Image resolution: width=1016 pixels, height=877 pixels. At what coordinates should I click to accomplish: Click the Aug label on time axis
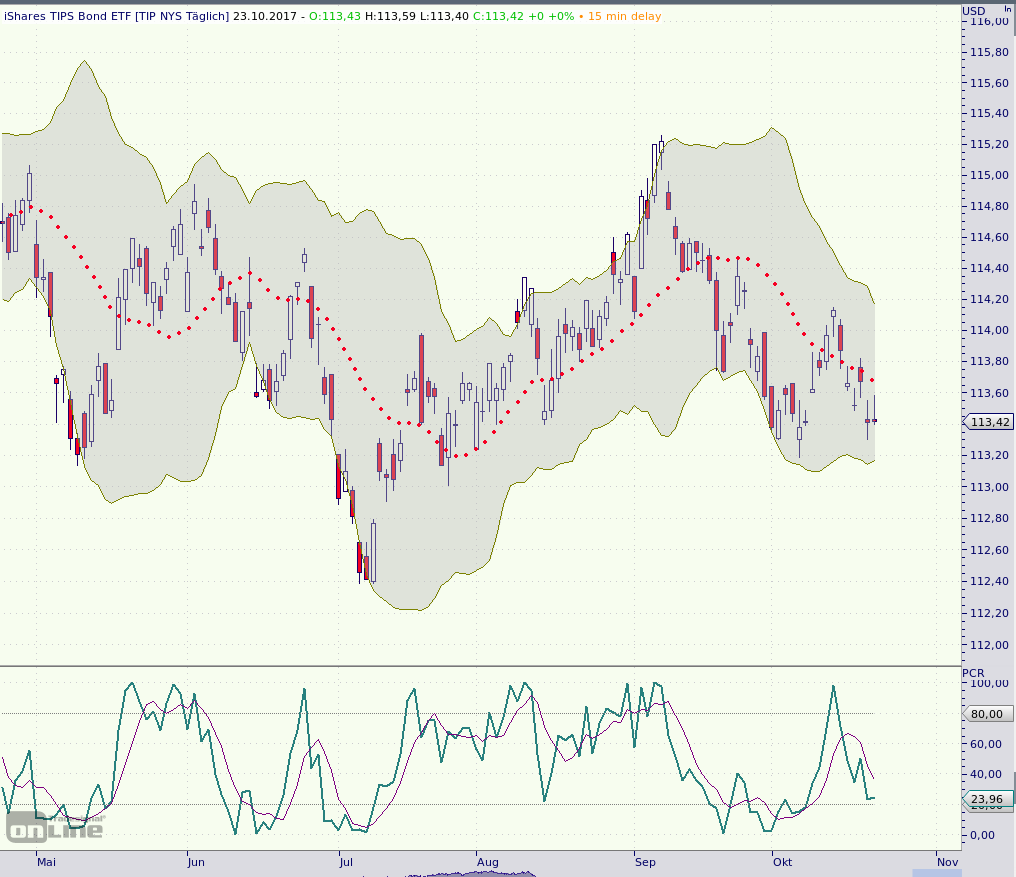click(x=488, y=862)
